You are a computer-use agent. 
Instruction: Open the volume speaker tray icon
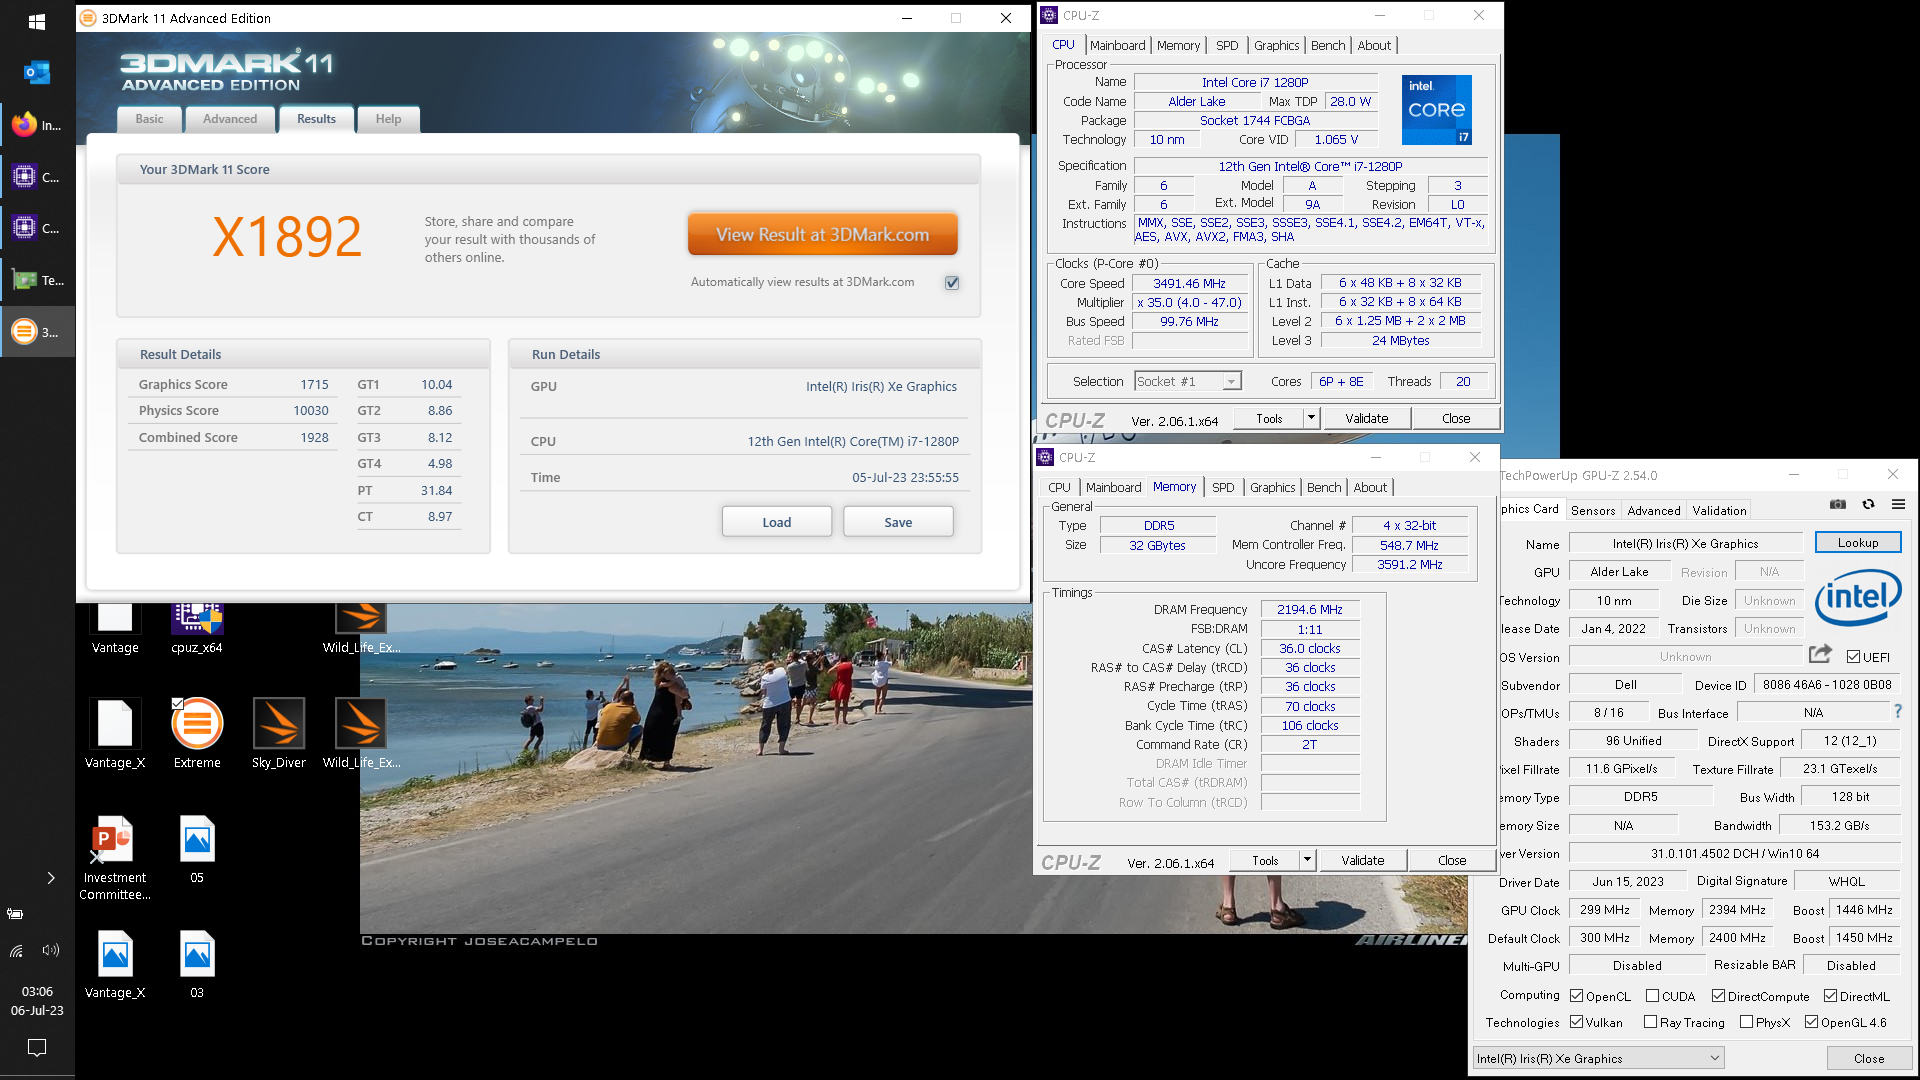pyautogui.click(x=50, y=950)
